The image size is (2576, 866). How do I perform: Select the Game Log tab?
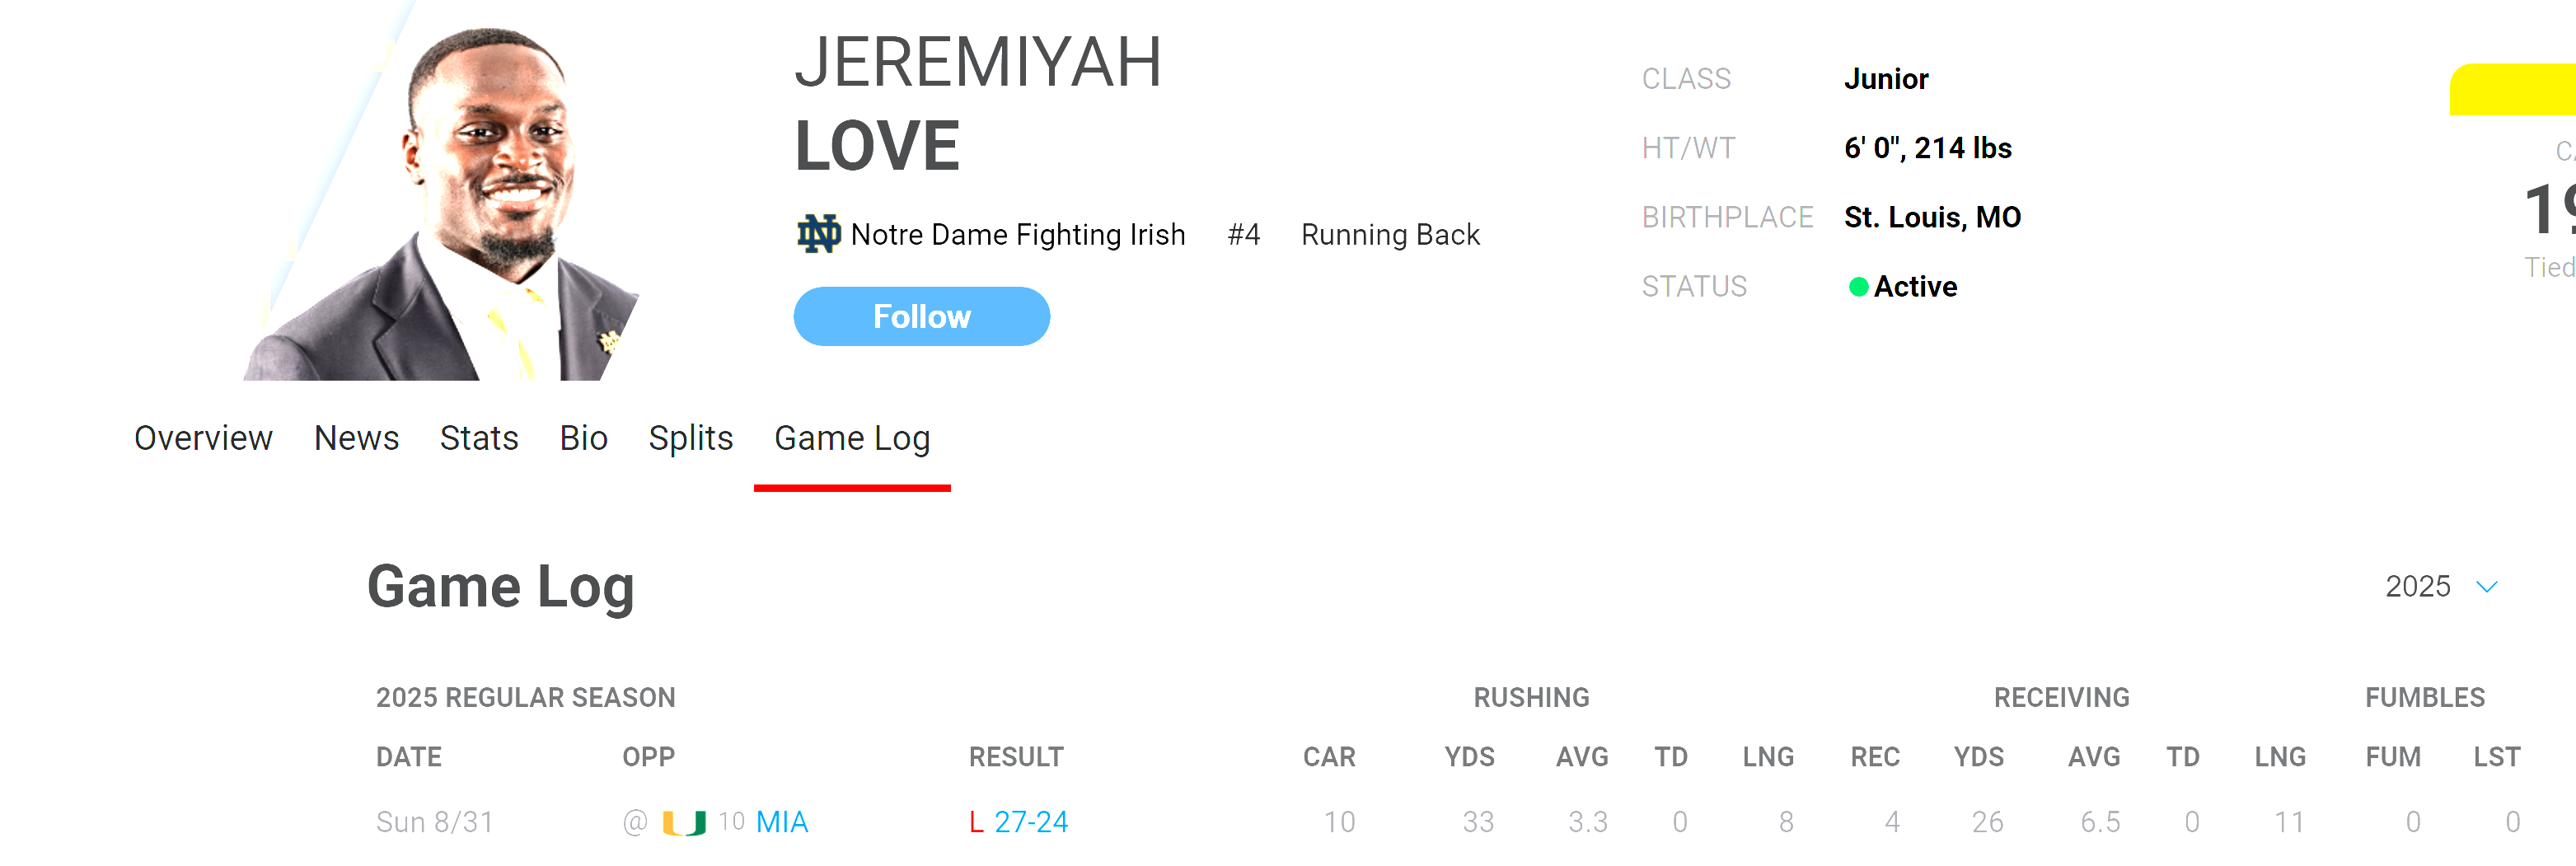point(852,439)
